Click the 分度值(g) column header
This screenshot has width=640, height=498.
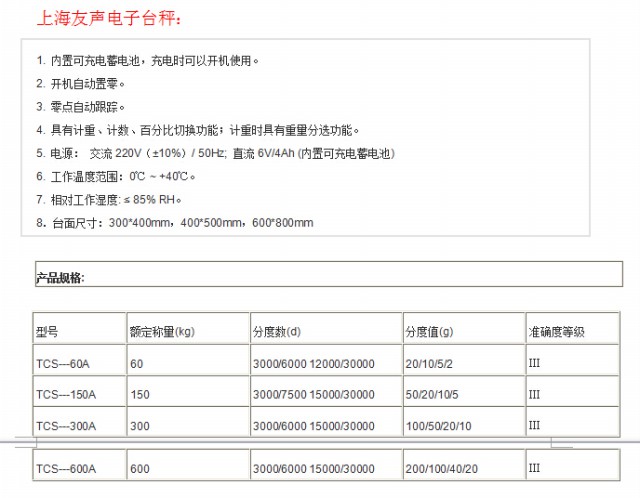tap(429, 331)
